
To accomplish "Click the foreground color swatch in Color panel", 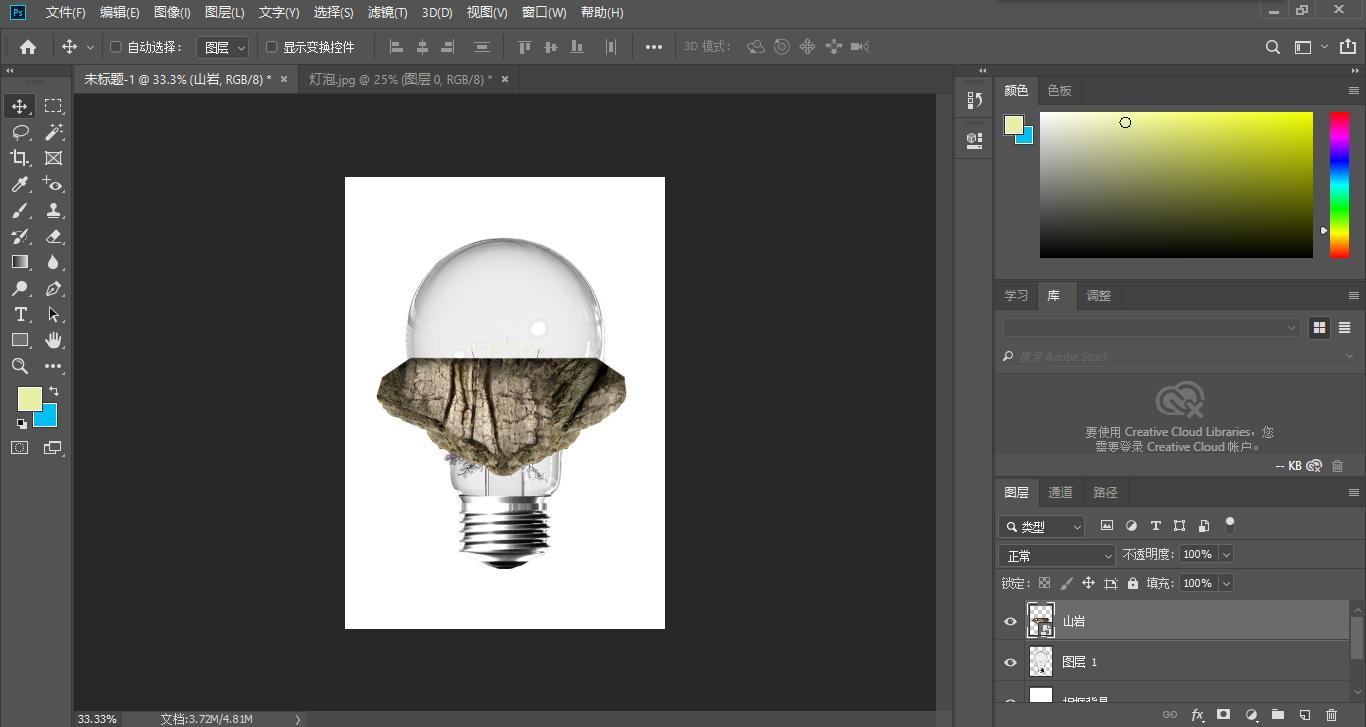I will [1013, 125].
